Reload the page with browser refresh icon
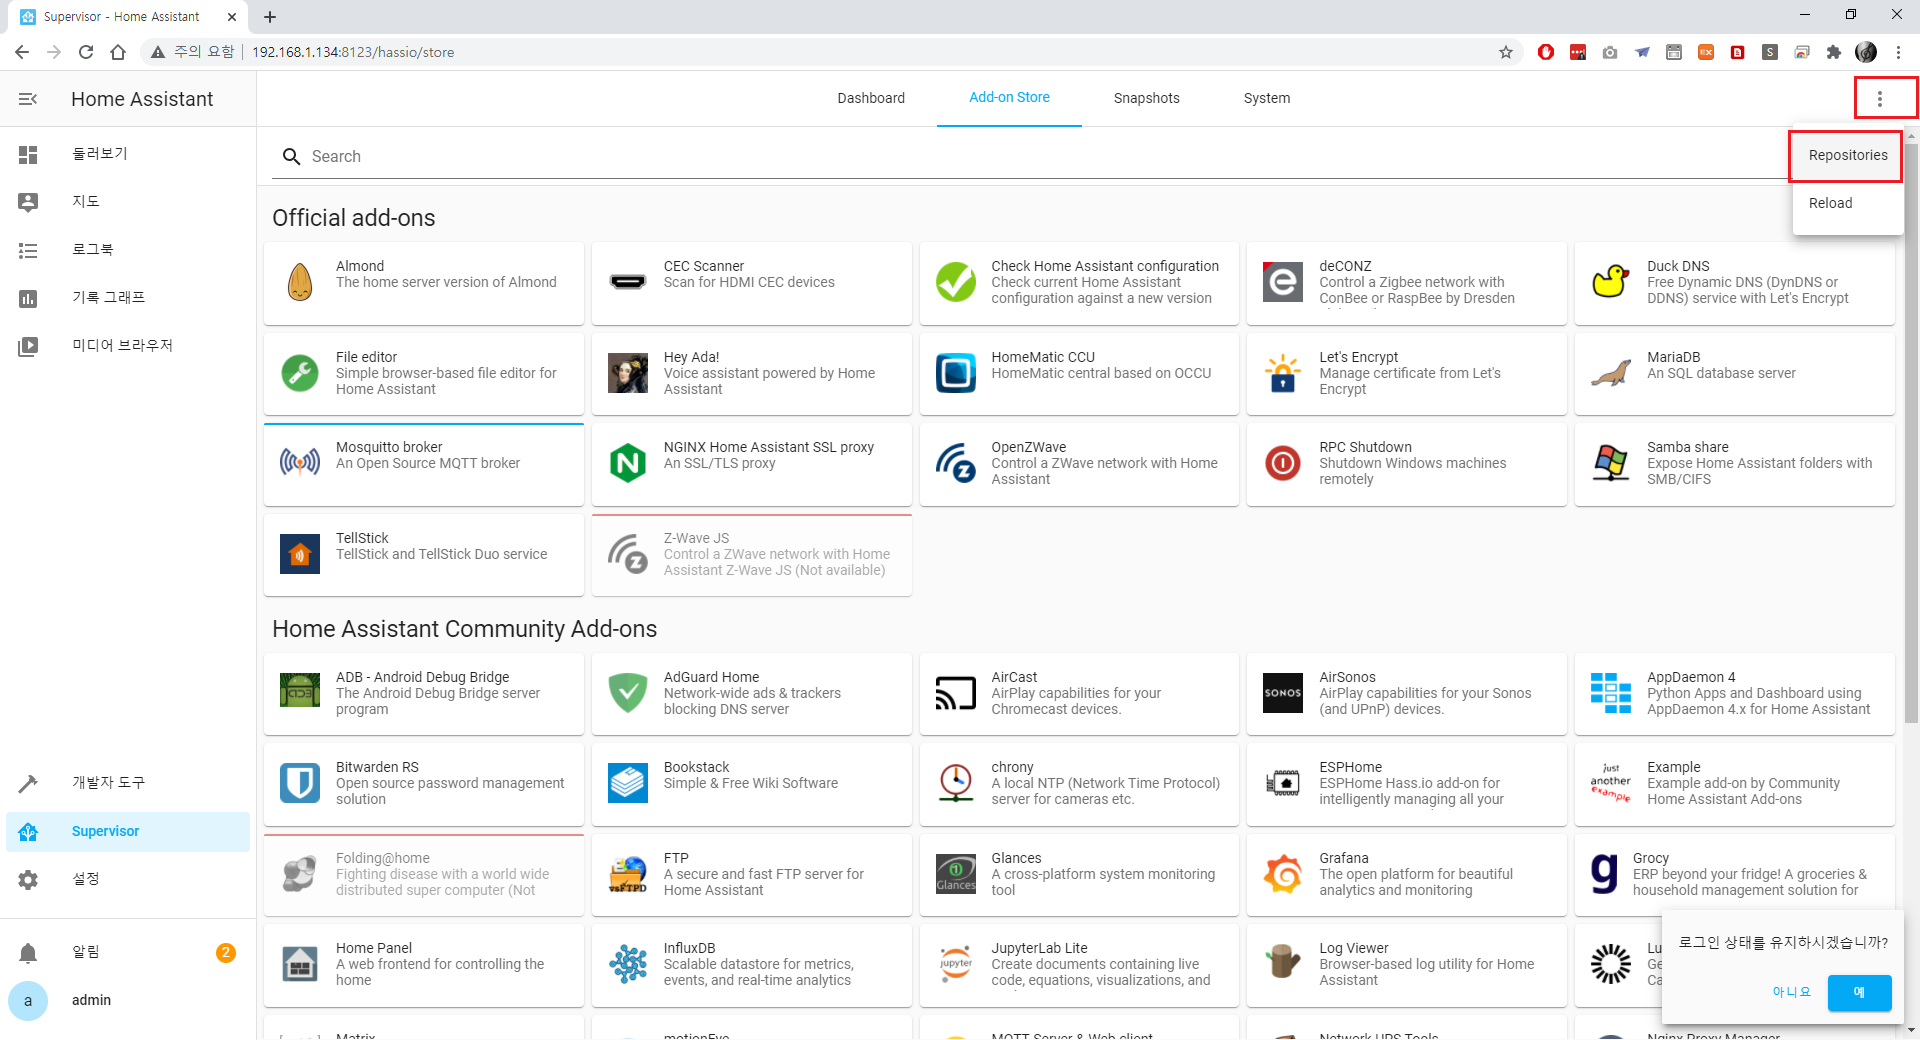Viewport: 1920px width, 1040px height. (86, 52)
